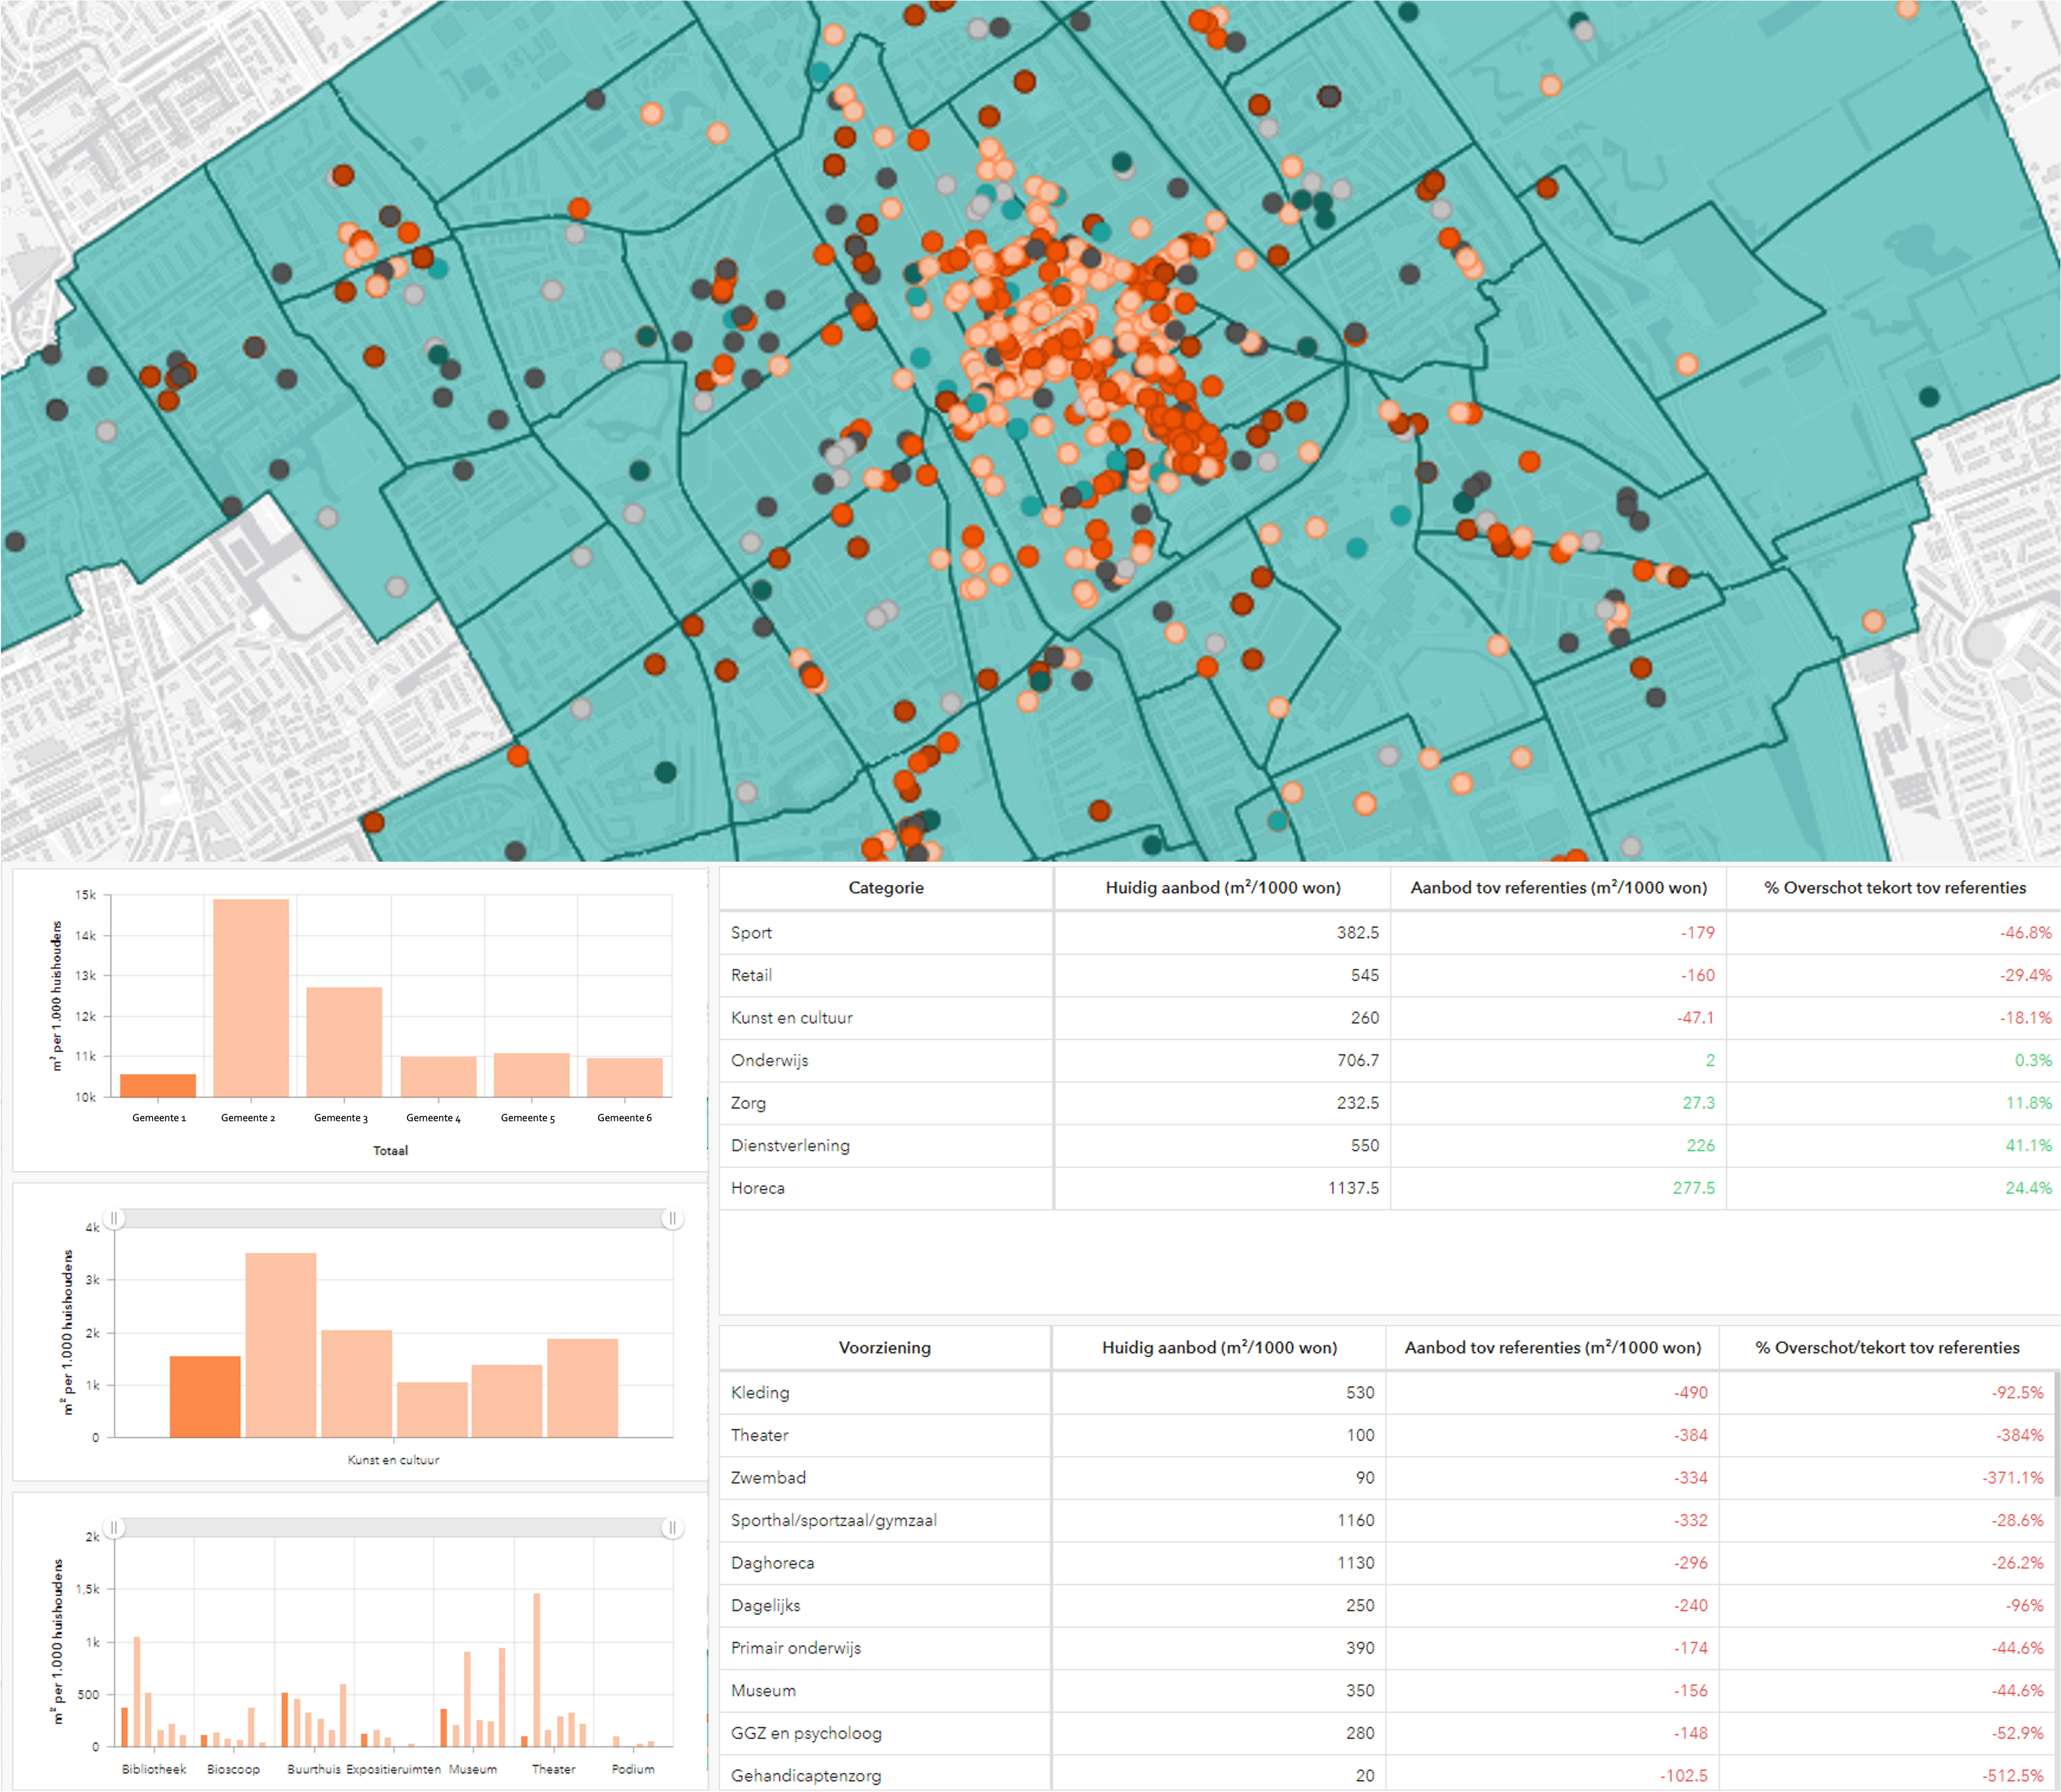Click Huidig aanbod header in the Voorziening table
2061x1792 pixels.
tap(1219, 1348)
